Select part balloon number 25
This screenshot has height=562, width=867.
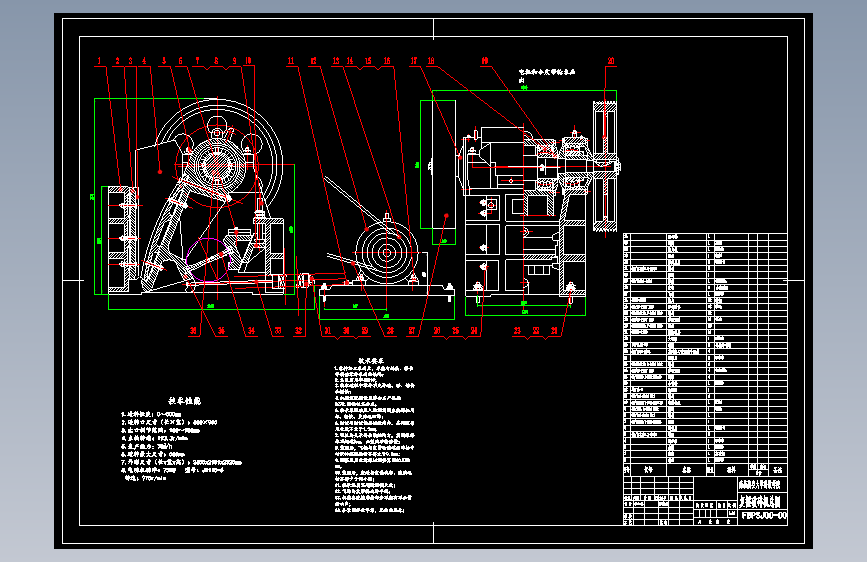(456, 331)
